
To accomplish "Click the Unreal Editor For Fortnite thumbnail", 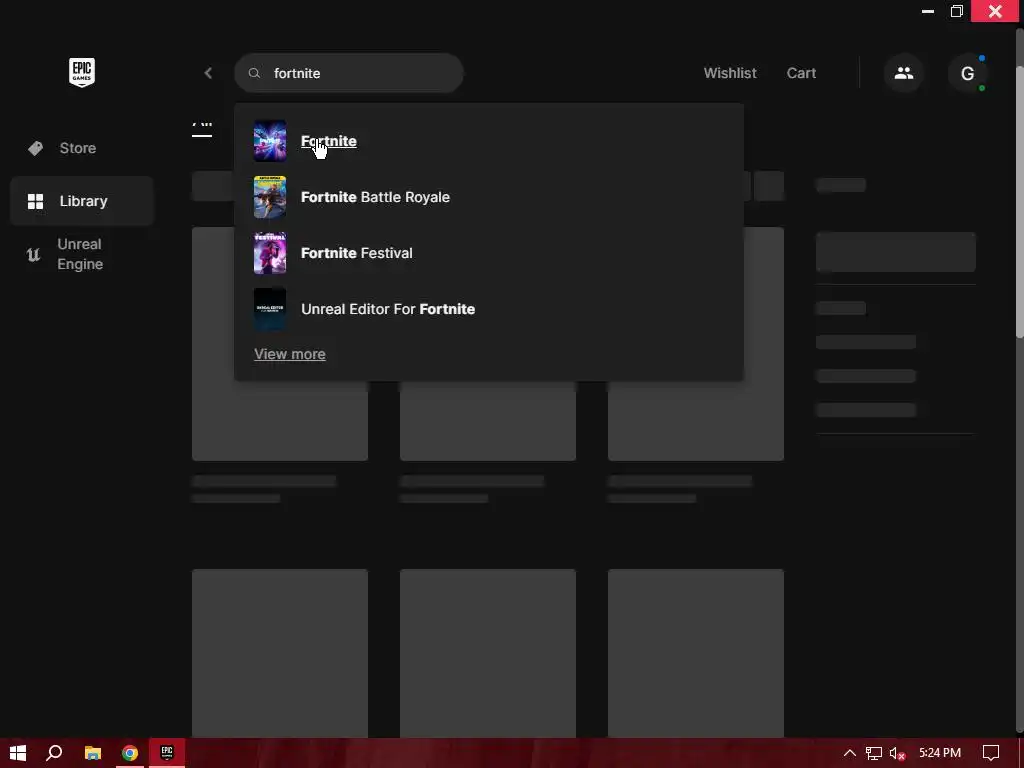I will (270, 310).
